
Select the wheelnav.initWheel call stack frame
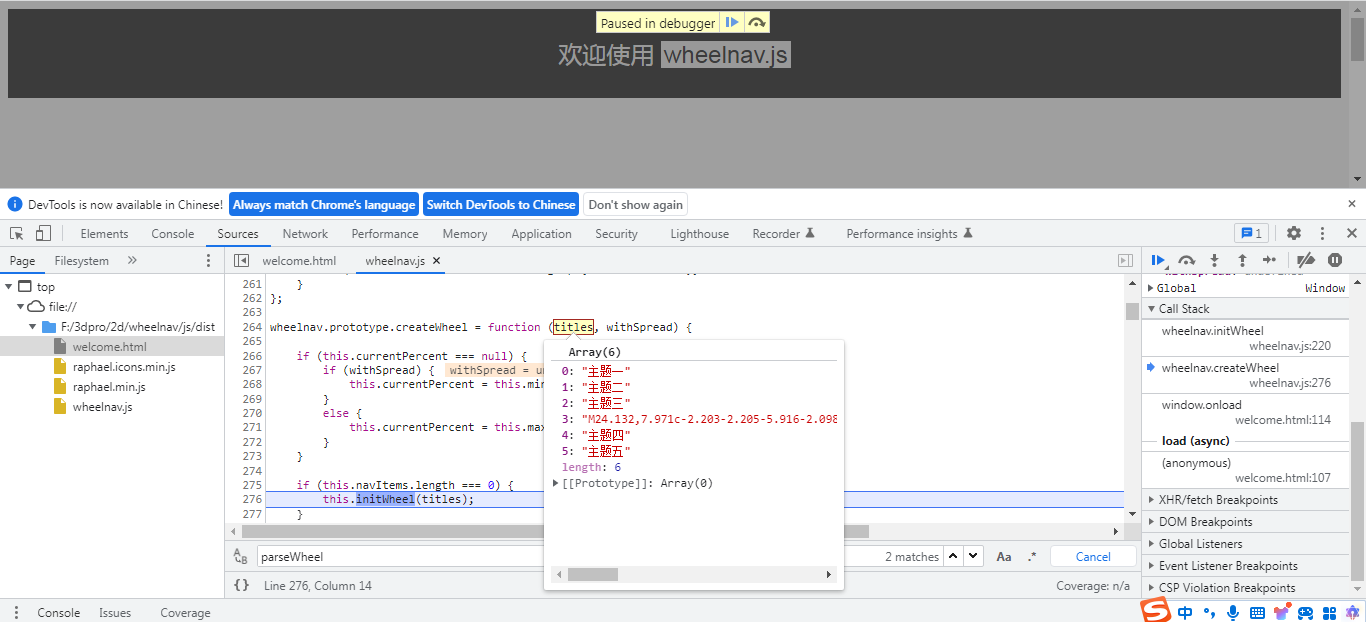tap(1246, 338)
